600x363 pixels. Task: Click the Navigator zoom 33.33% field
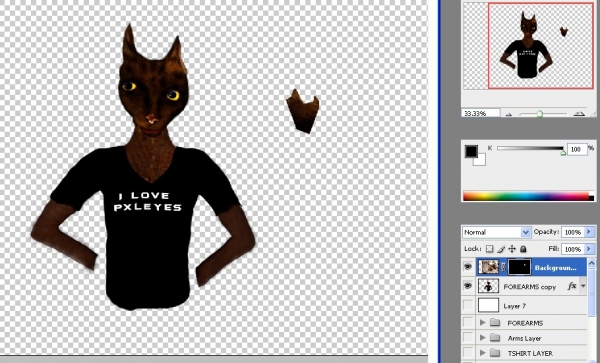pos(481,113)
